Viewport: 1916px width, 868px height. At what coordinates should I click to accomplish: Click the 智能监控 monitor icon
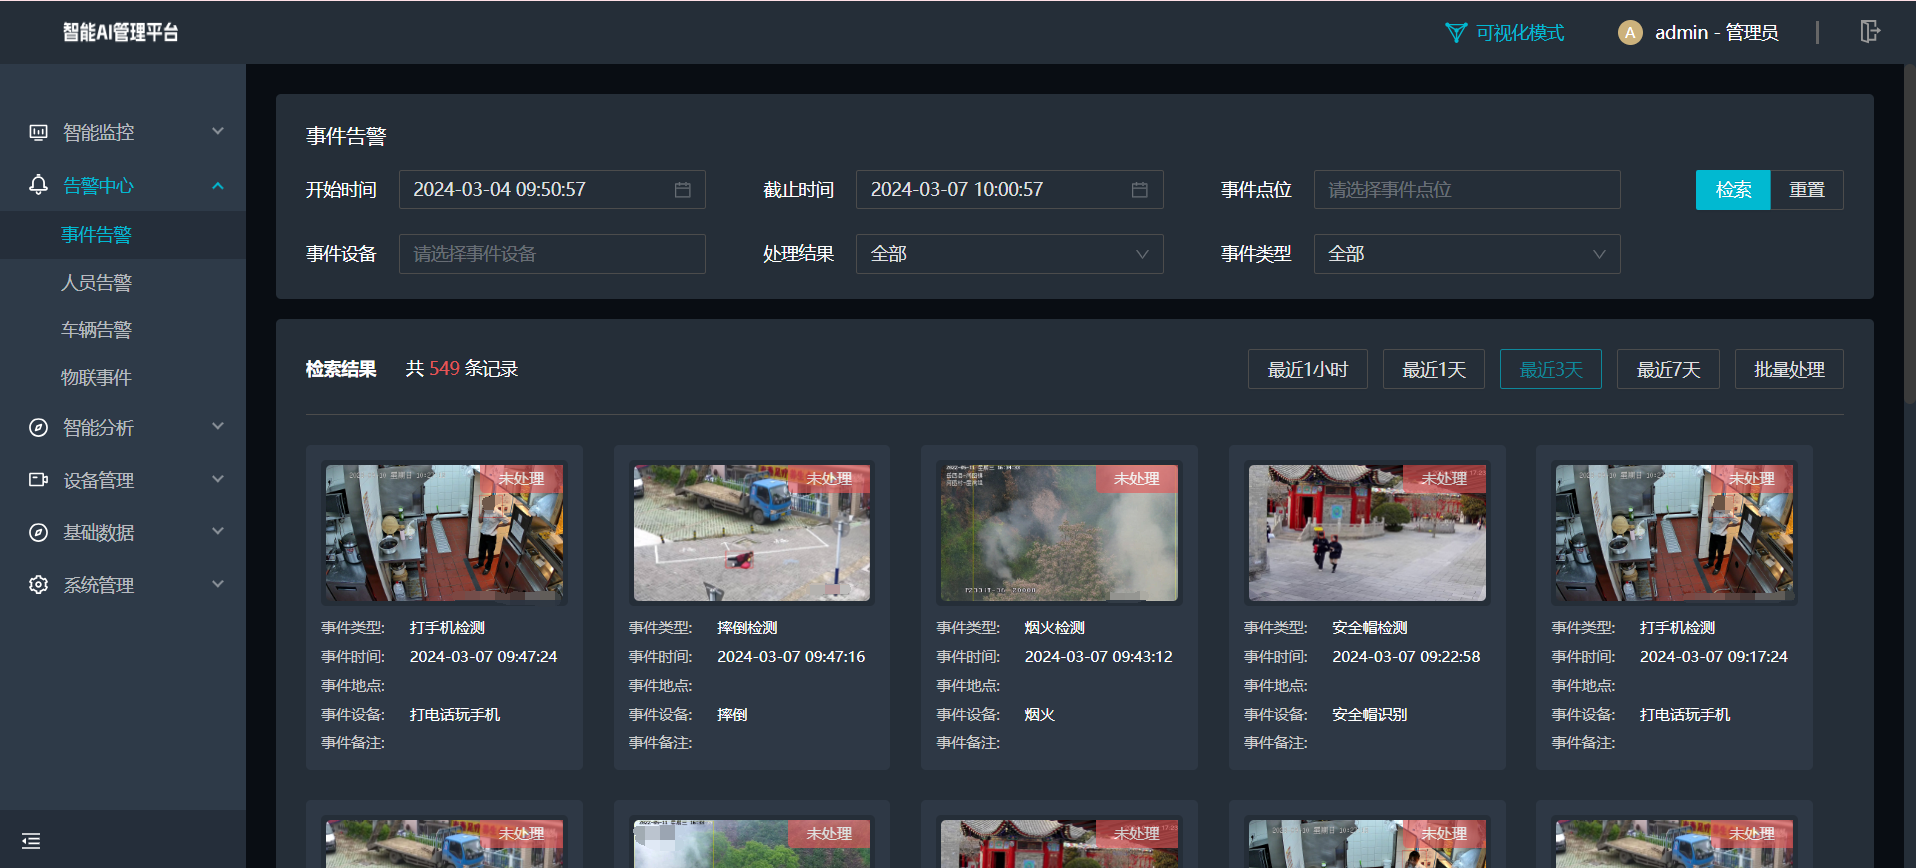point(38,132)
